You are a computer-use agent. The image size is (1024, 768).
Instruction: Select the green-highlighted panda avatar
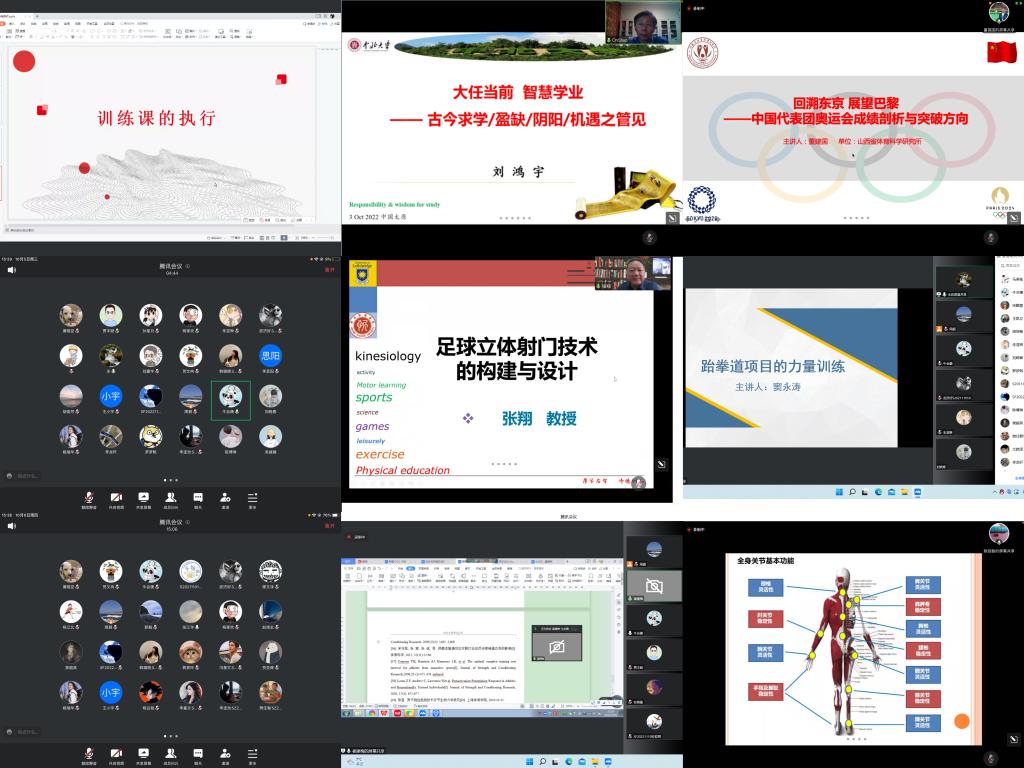click(231, 395)
